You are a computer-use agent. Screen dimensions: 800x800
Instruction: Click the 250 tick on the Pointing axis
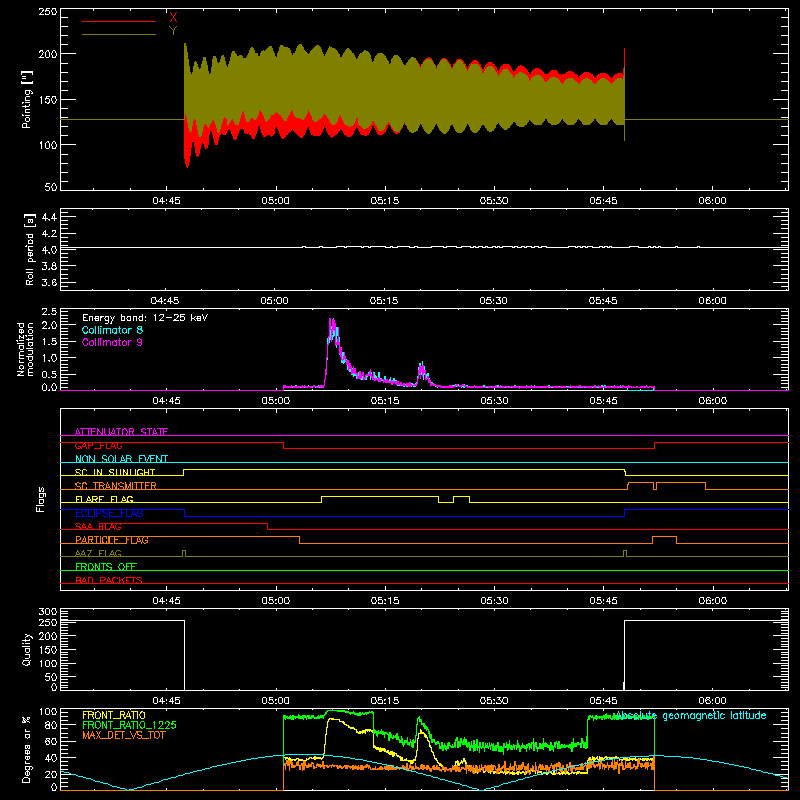(48, 12)
